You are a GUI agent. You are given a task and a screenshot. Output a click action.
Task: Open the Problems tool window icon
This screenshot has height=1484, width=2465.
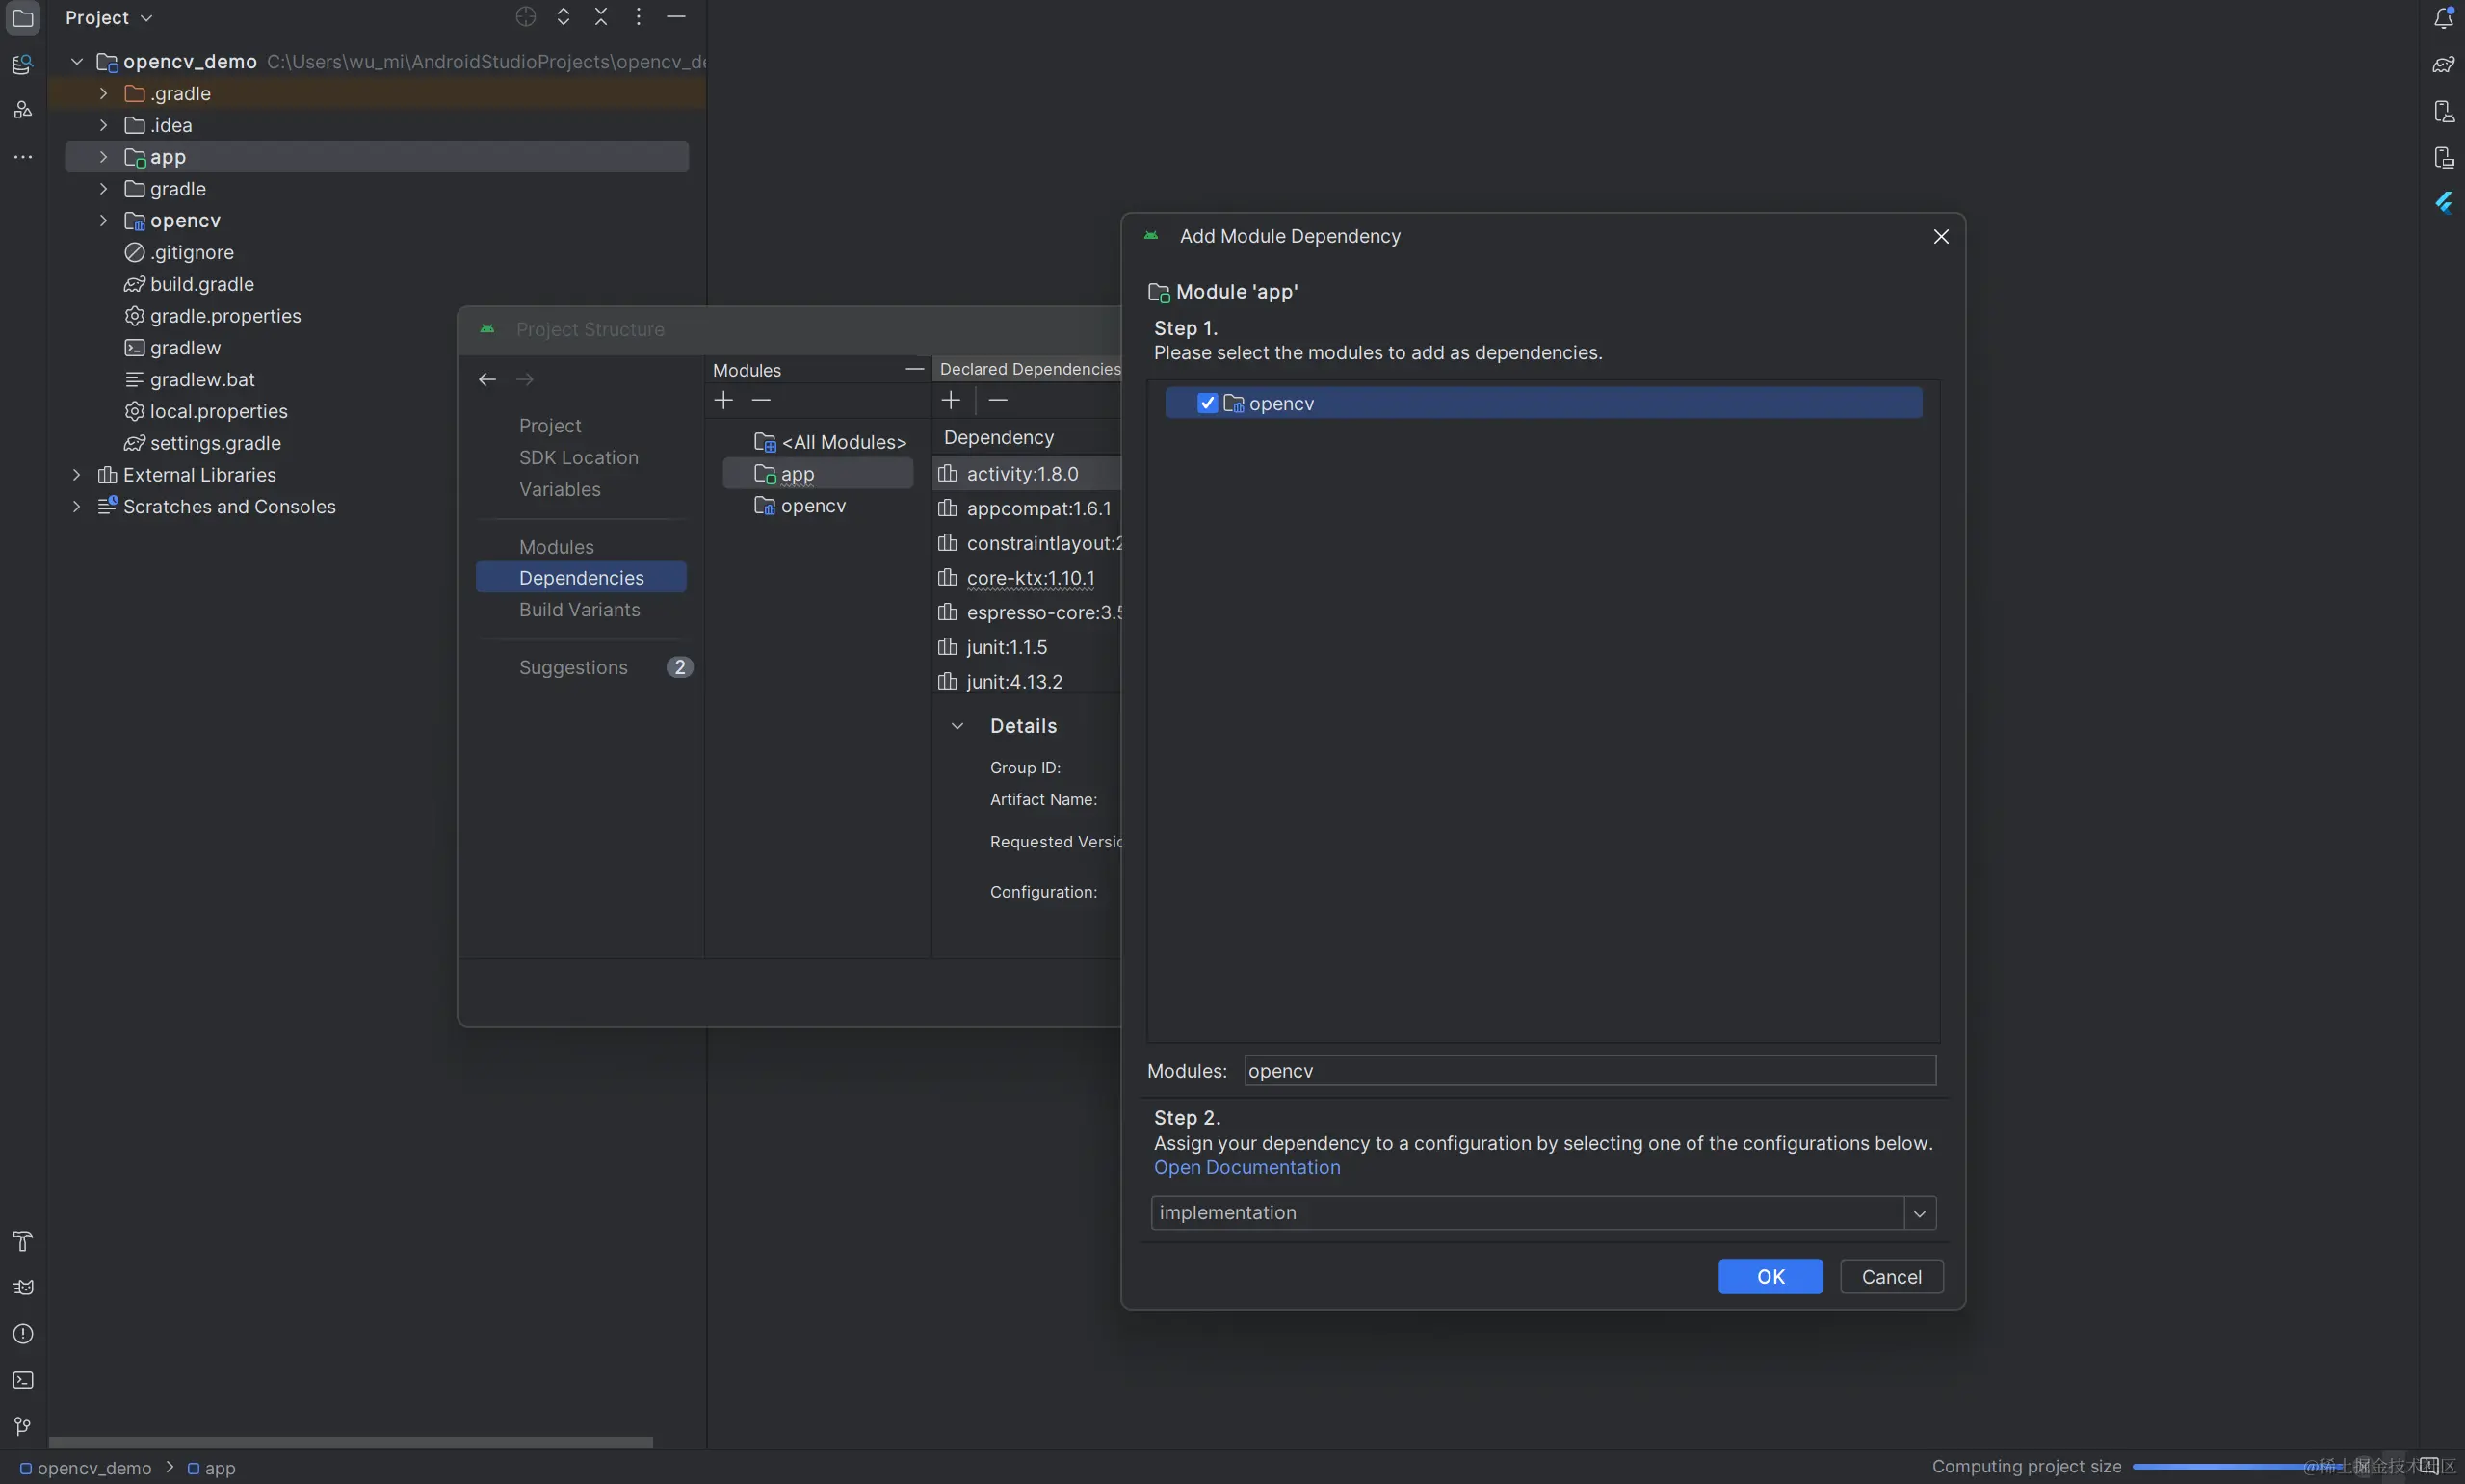[22, 1334]
